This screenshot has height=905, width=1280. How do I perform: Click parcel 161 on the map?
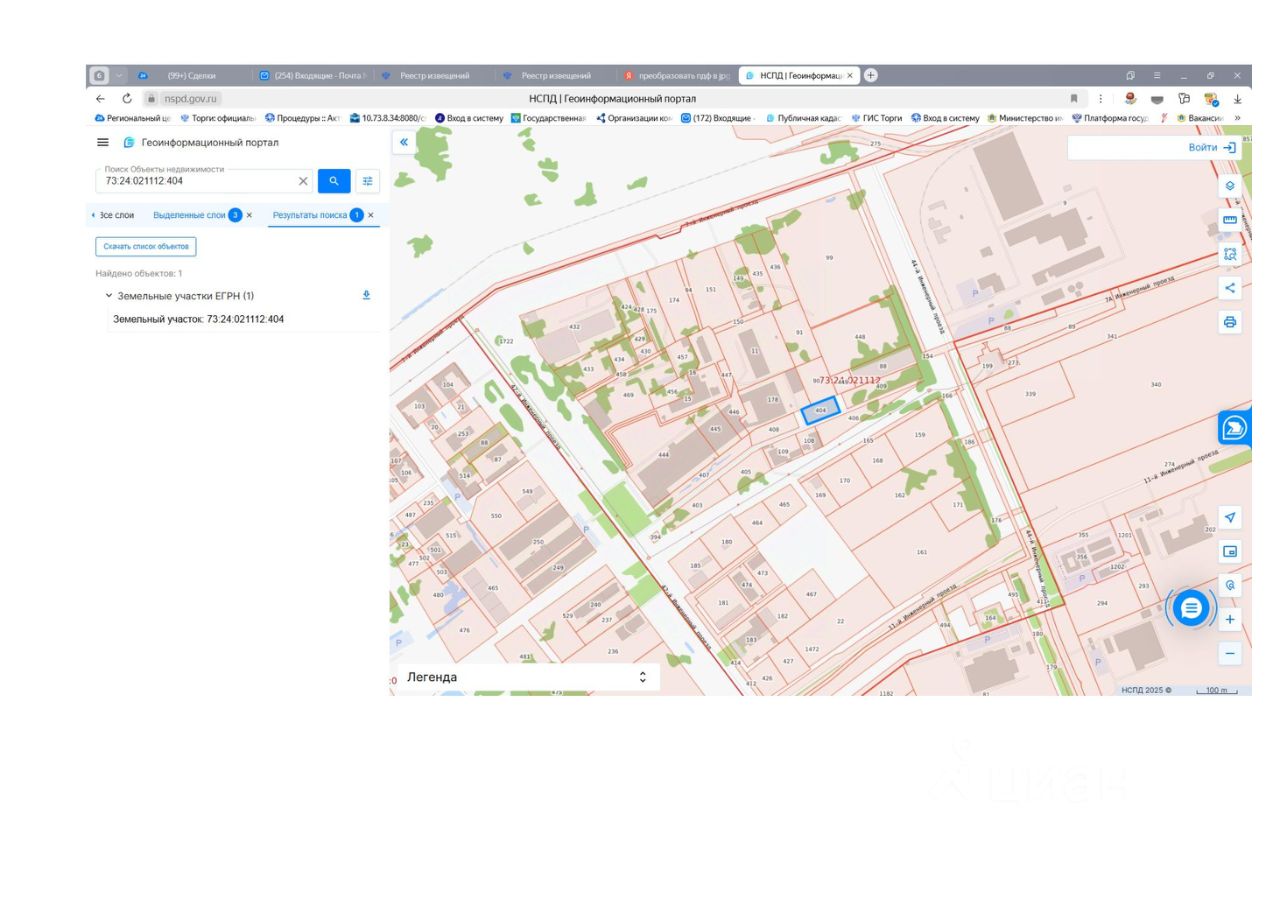click(x=921, y=552)
